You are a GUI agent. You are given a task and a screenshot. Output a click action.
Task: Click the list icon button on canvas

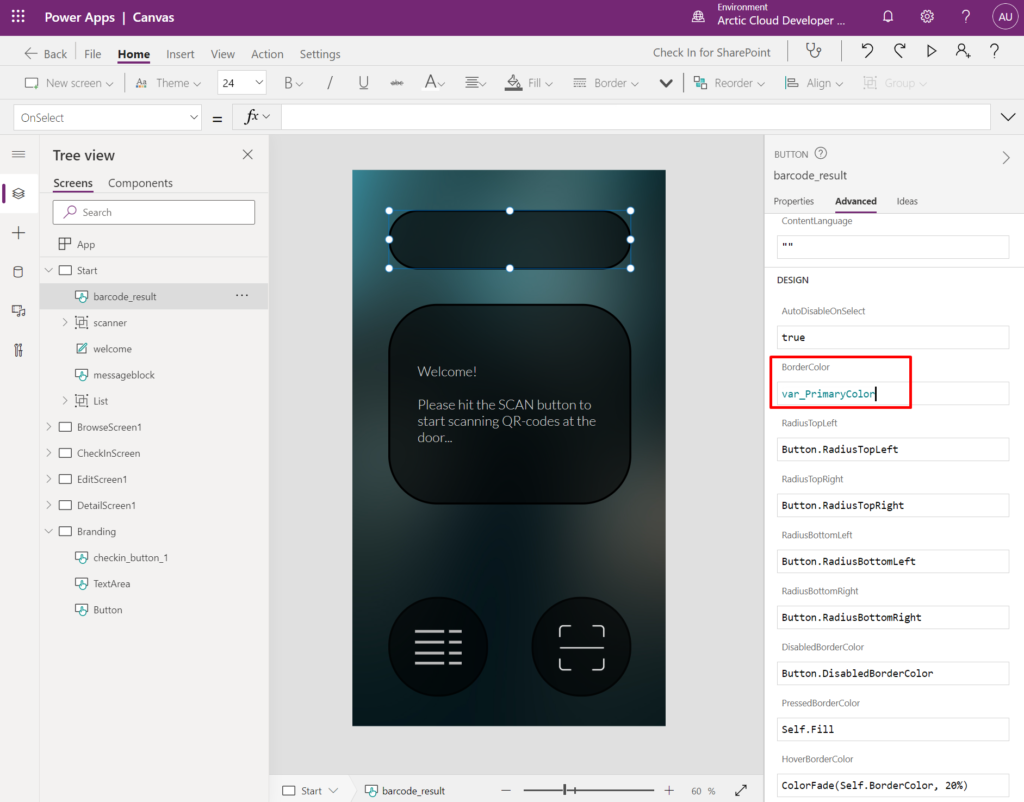click(x=438, y=647)
